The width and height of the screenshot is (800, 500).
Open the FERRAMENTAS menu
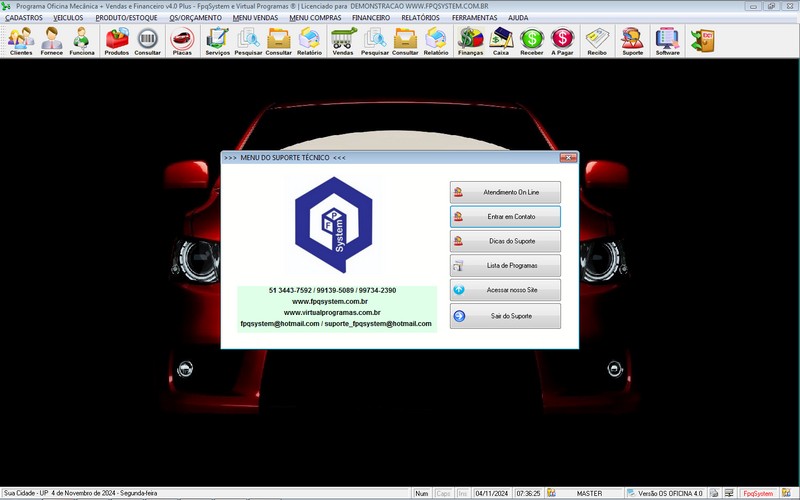tap(474, 18)
